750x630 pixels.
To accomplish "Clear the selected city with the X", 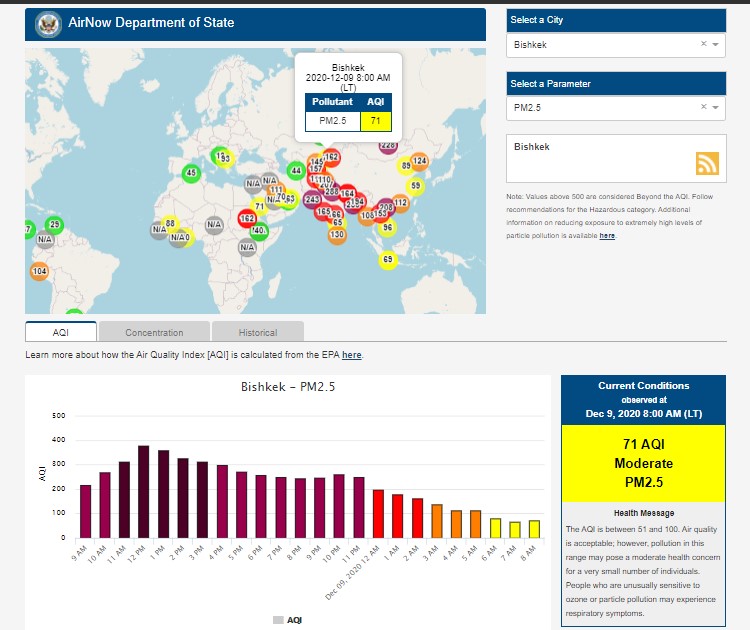I will pos(703,44).
